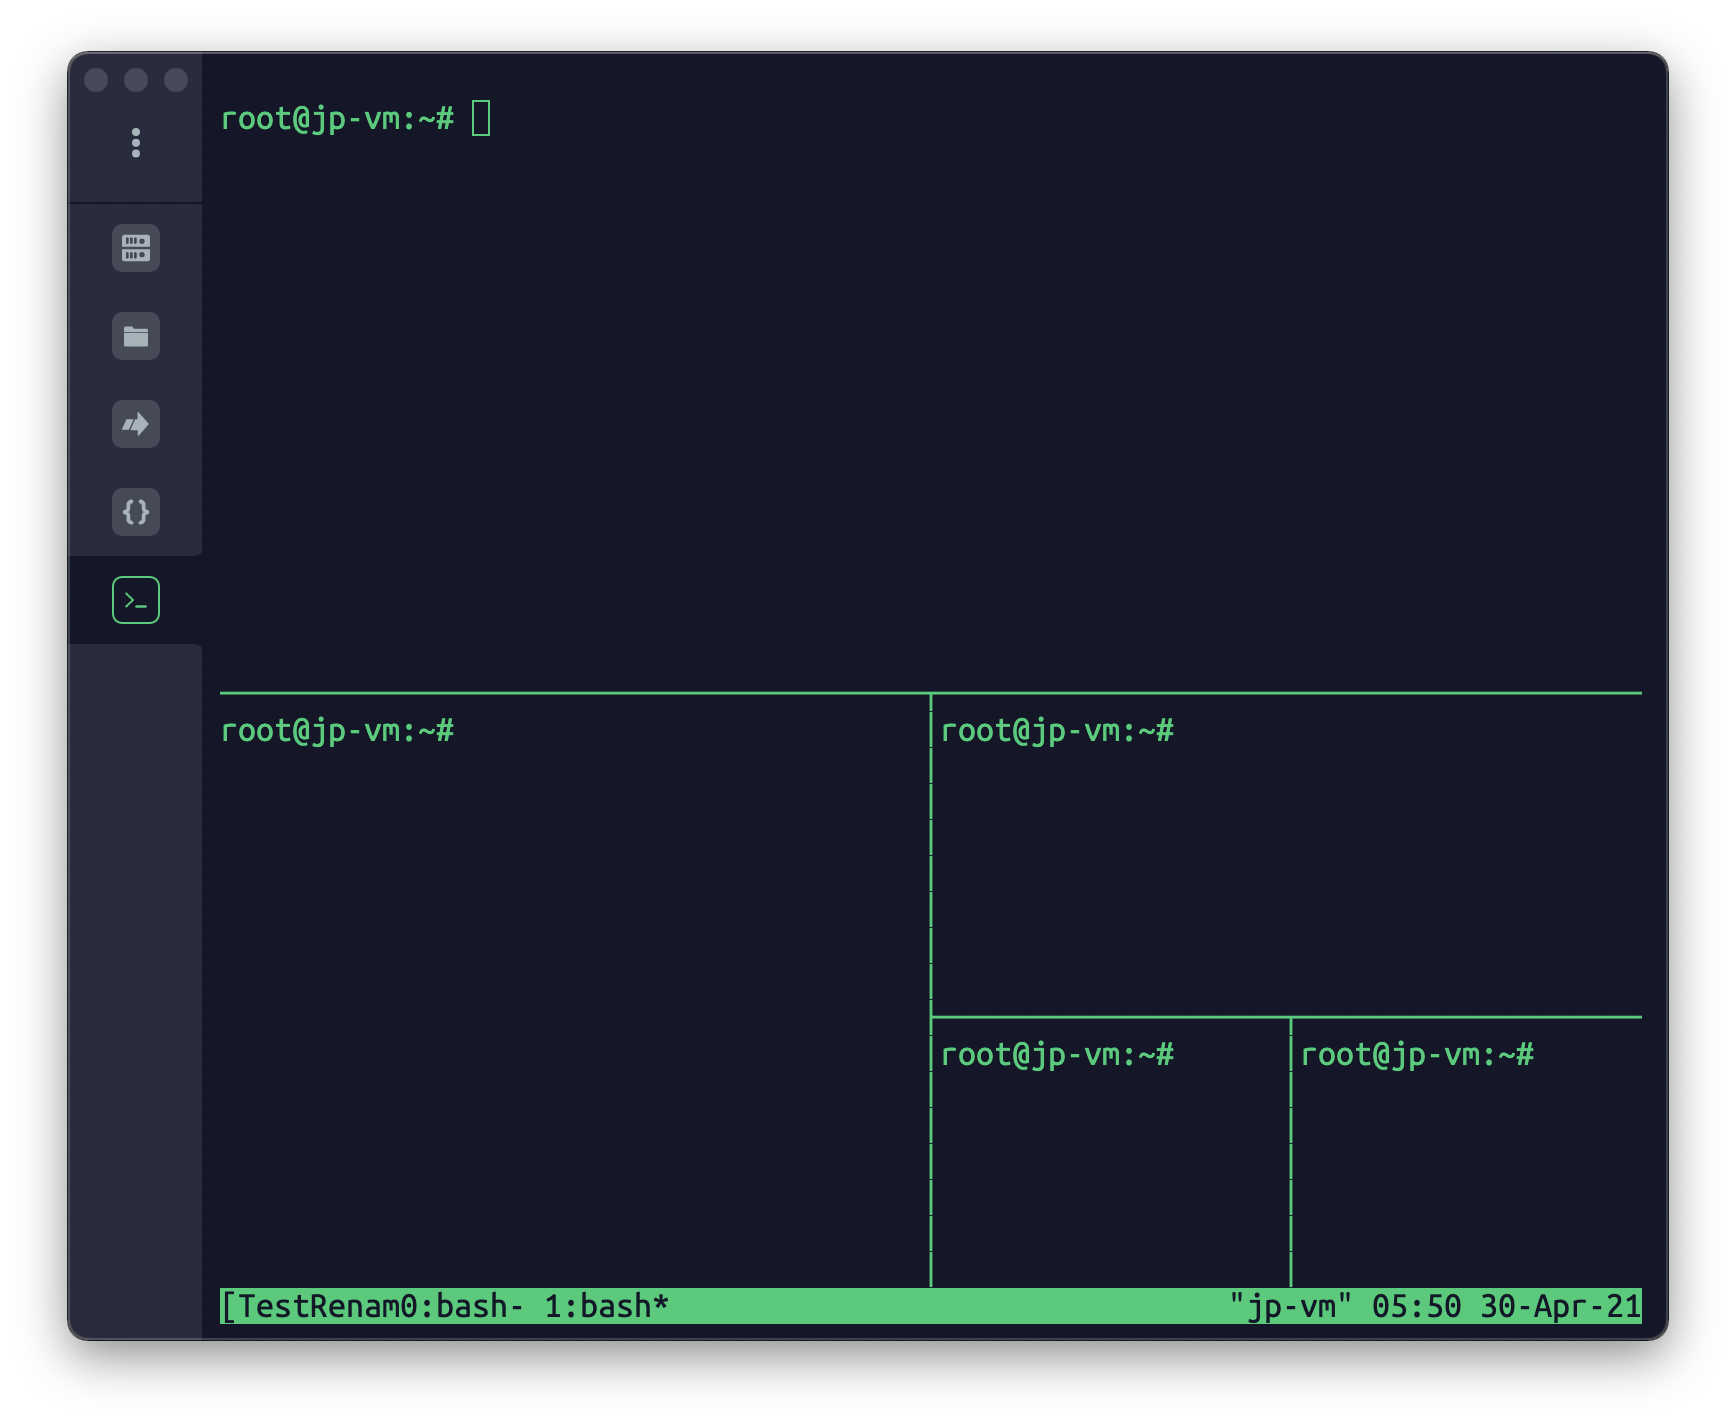Open the three-dot more options menu
The width and height of the screenshot is (1736, 1424).
[x=136, y=143]
